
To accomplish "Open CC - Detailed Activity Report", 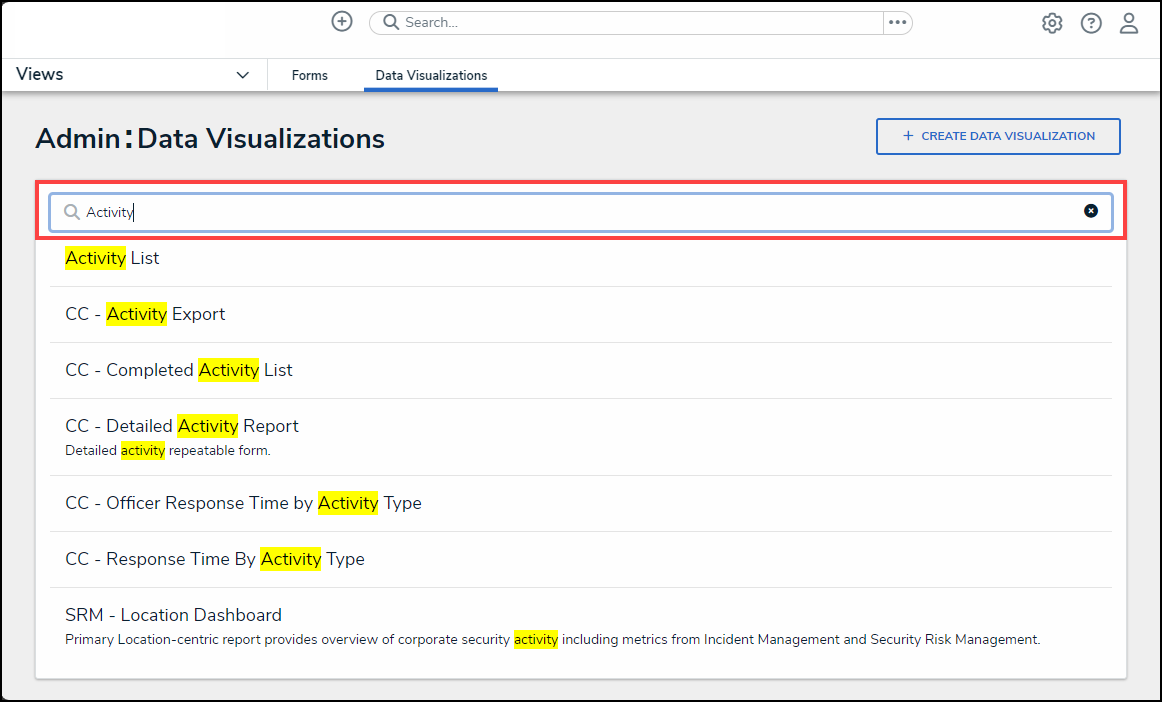I will [x=182, y=426].
